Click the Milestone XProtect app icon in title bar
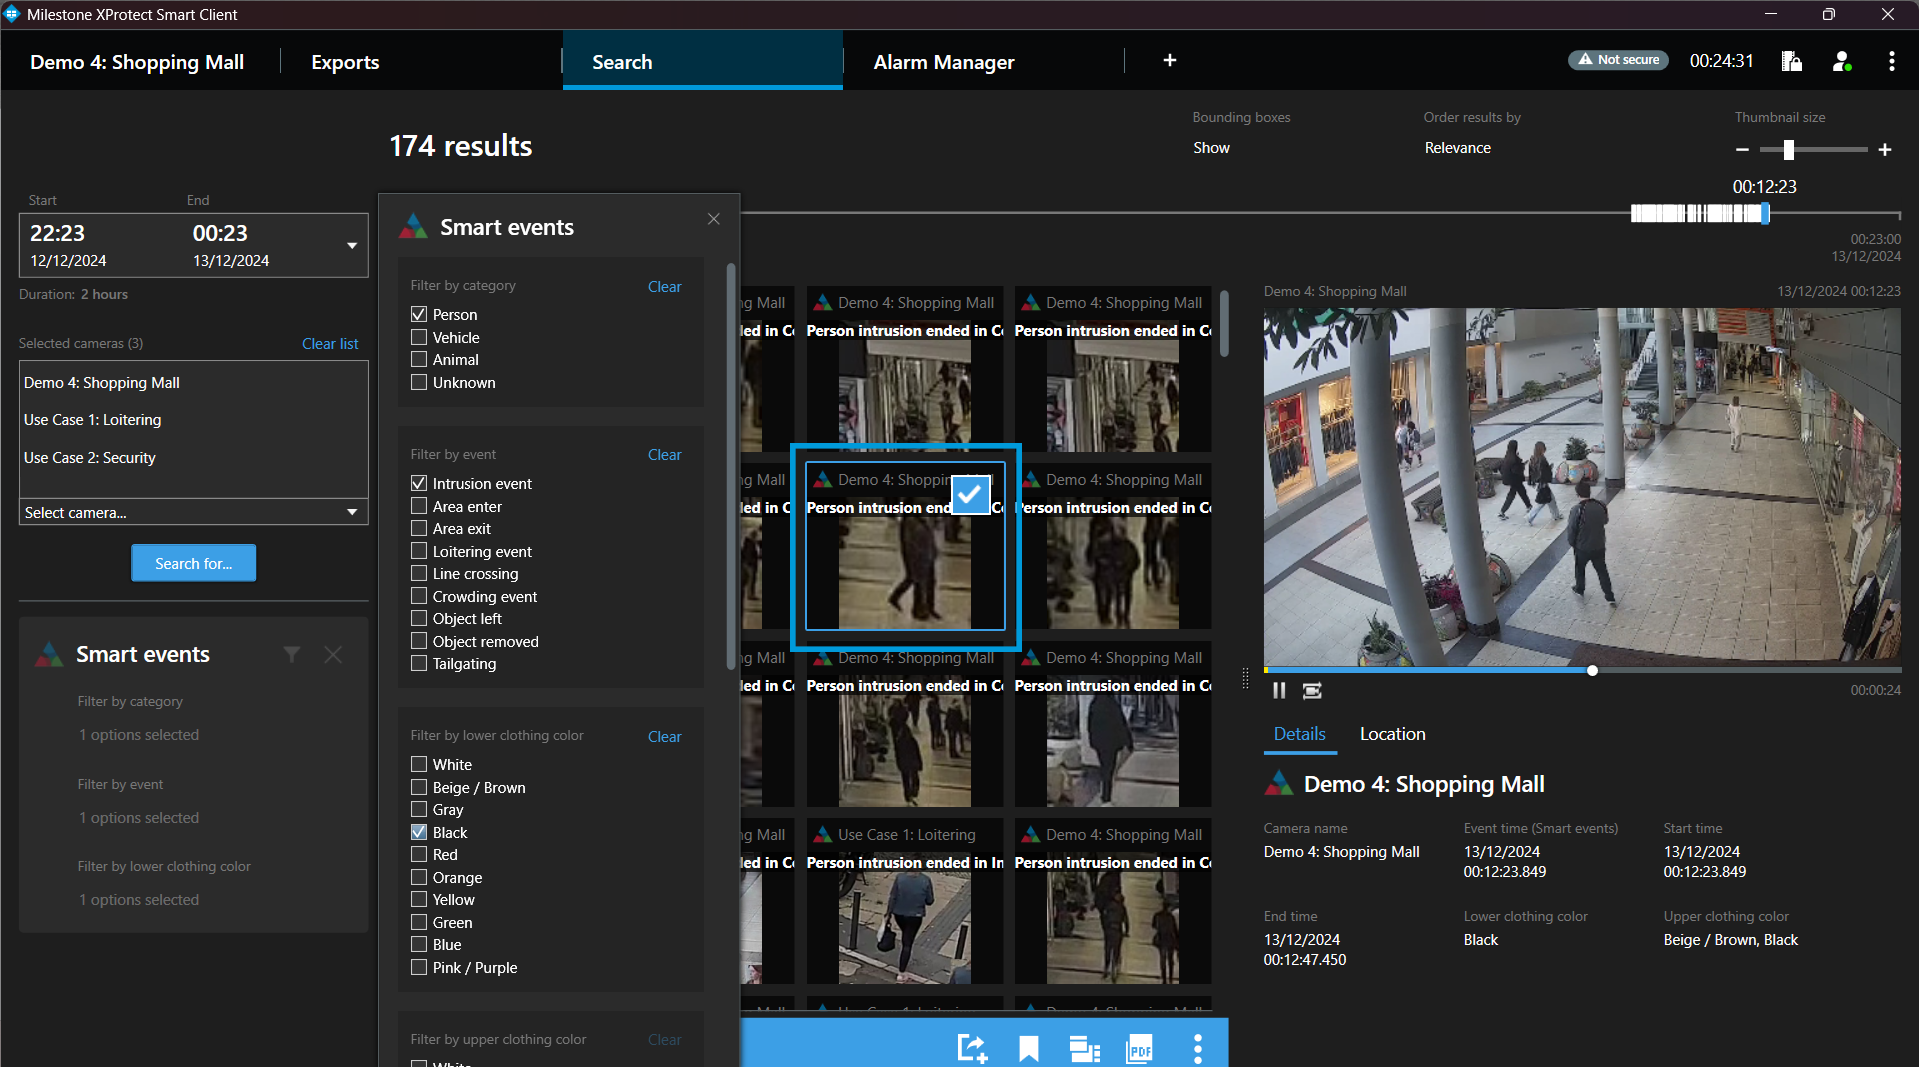The width and height of the screenshot is (1919, 1067). 12,14
